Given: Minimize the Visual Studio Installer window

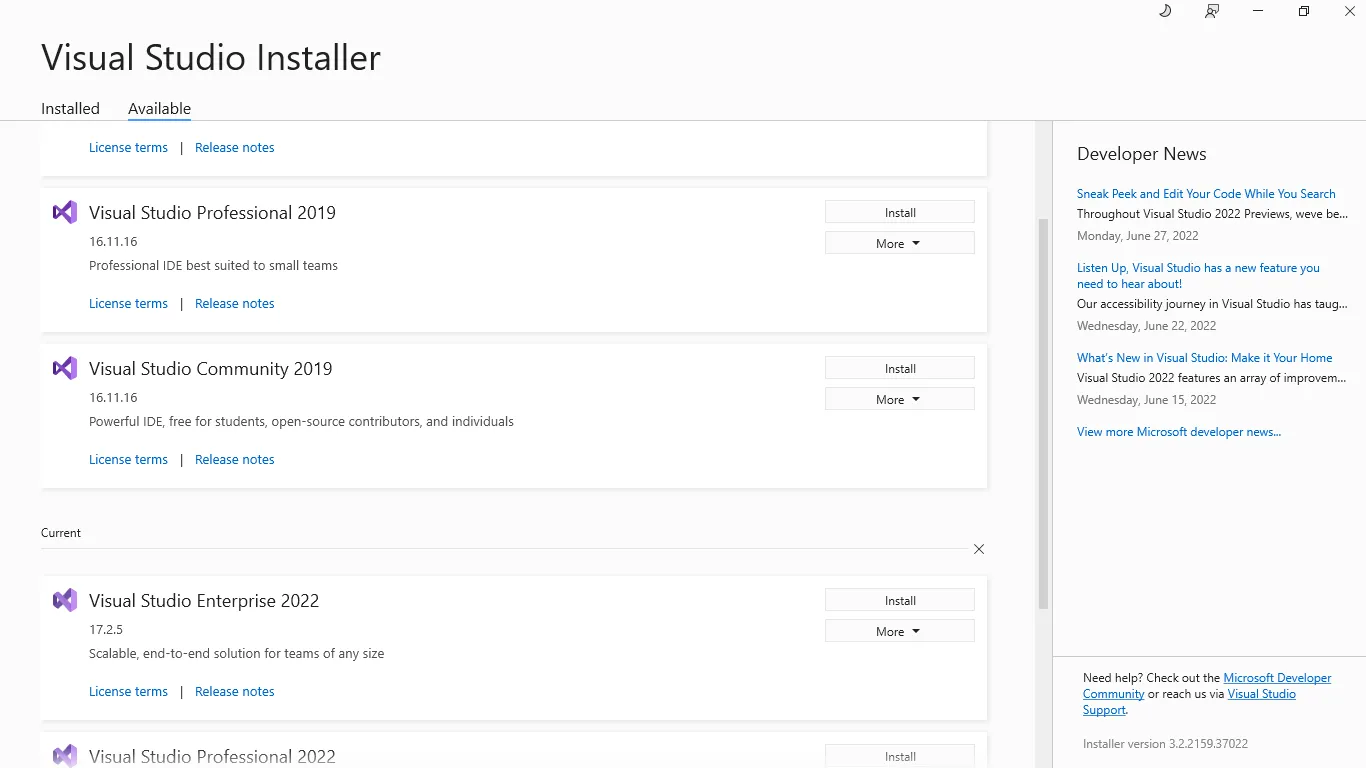Looking at the screenshot, I should tap(1258, 11).
